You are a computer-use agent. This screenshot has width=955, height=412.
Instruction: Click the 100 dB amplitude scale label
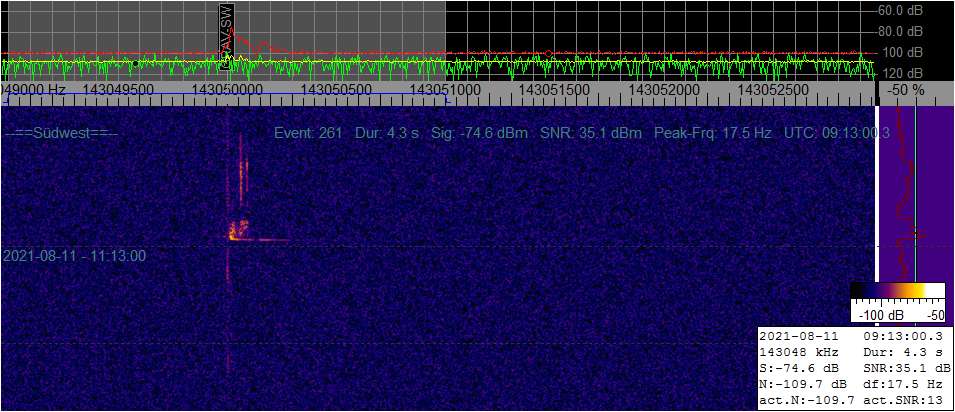pos(904,52)
